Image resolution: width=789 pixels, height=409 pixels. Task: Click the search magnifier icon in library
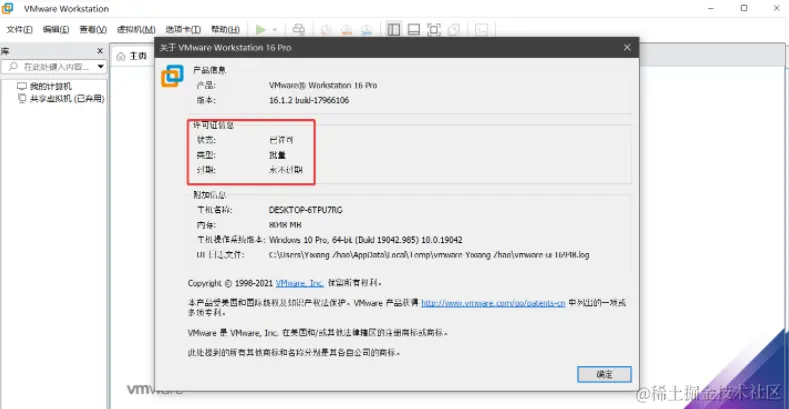(13, 66)
